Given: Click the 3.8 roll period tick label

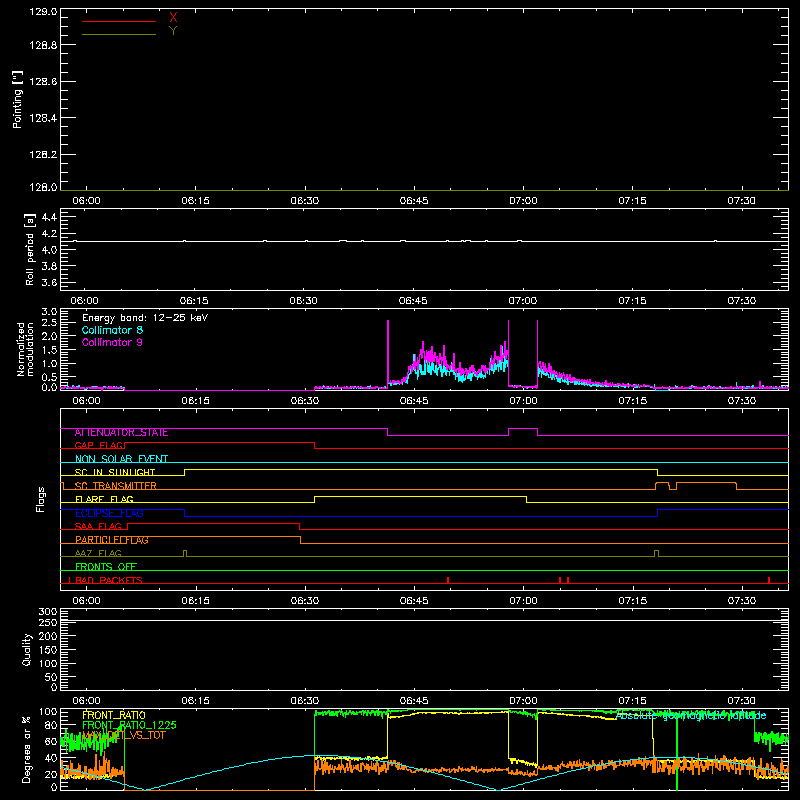Looking at the screenshot, I should pyautogui.click(x=49, y=266).
